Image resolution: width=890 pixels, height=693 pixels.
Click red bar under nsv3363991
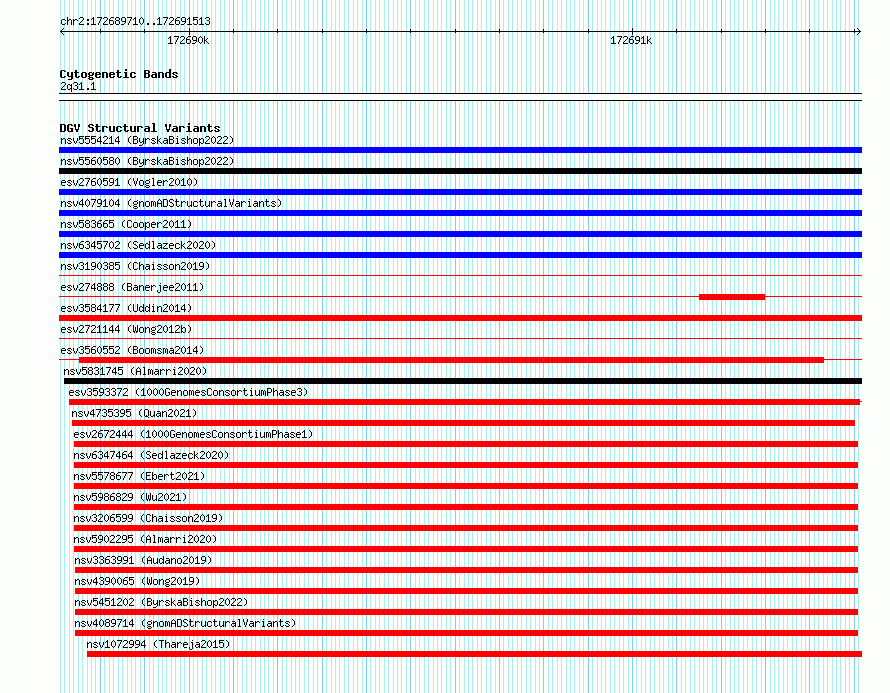[x=467, y=570]
